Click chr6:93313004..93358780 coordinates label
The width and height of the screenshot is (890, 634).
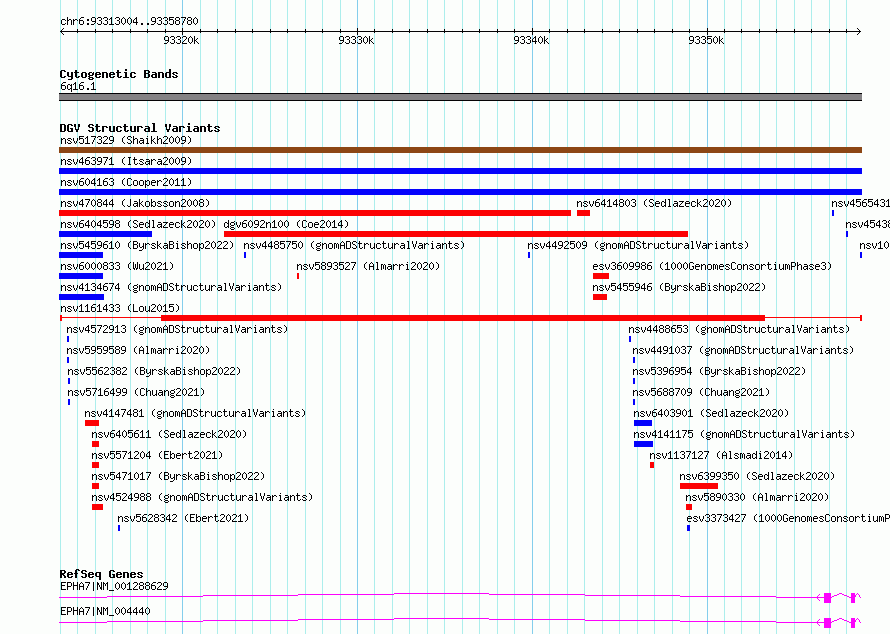pos(129,21)
